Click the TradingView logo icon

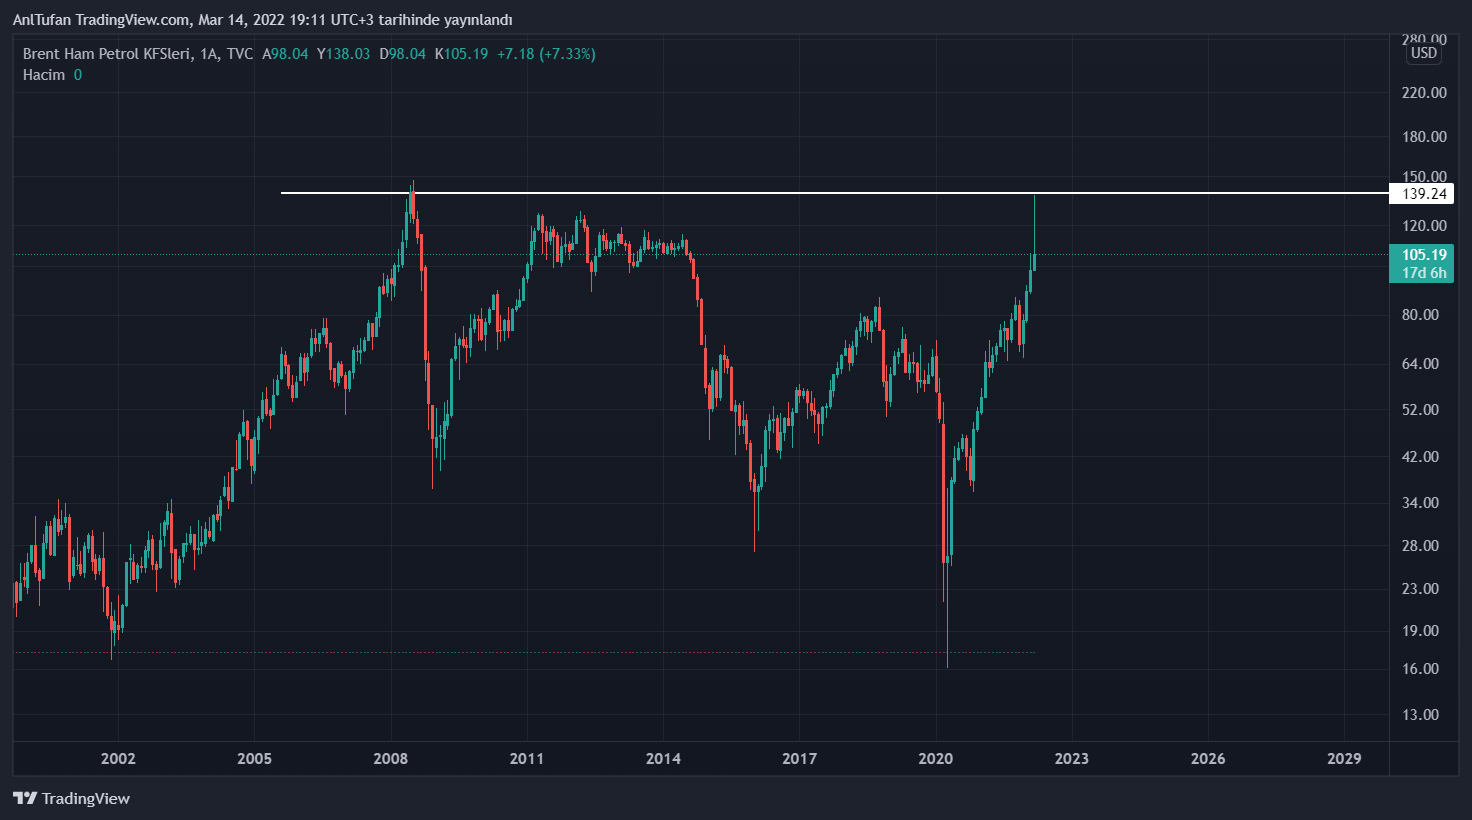[x=25, y=798]
